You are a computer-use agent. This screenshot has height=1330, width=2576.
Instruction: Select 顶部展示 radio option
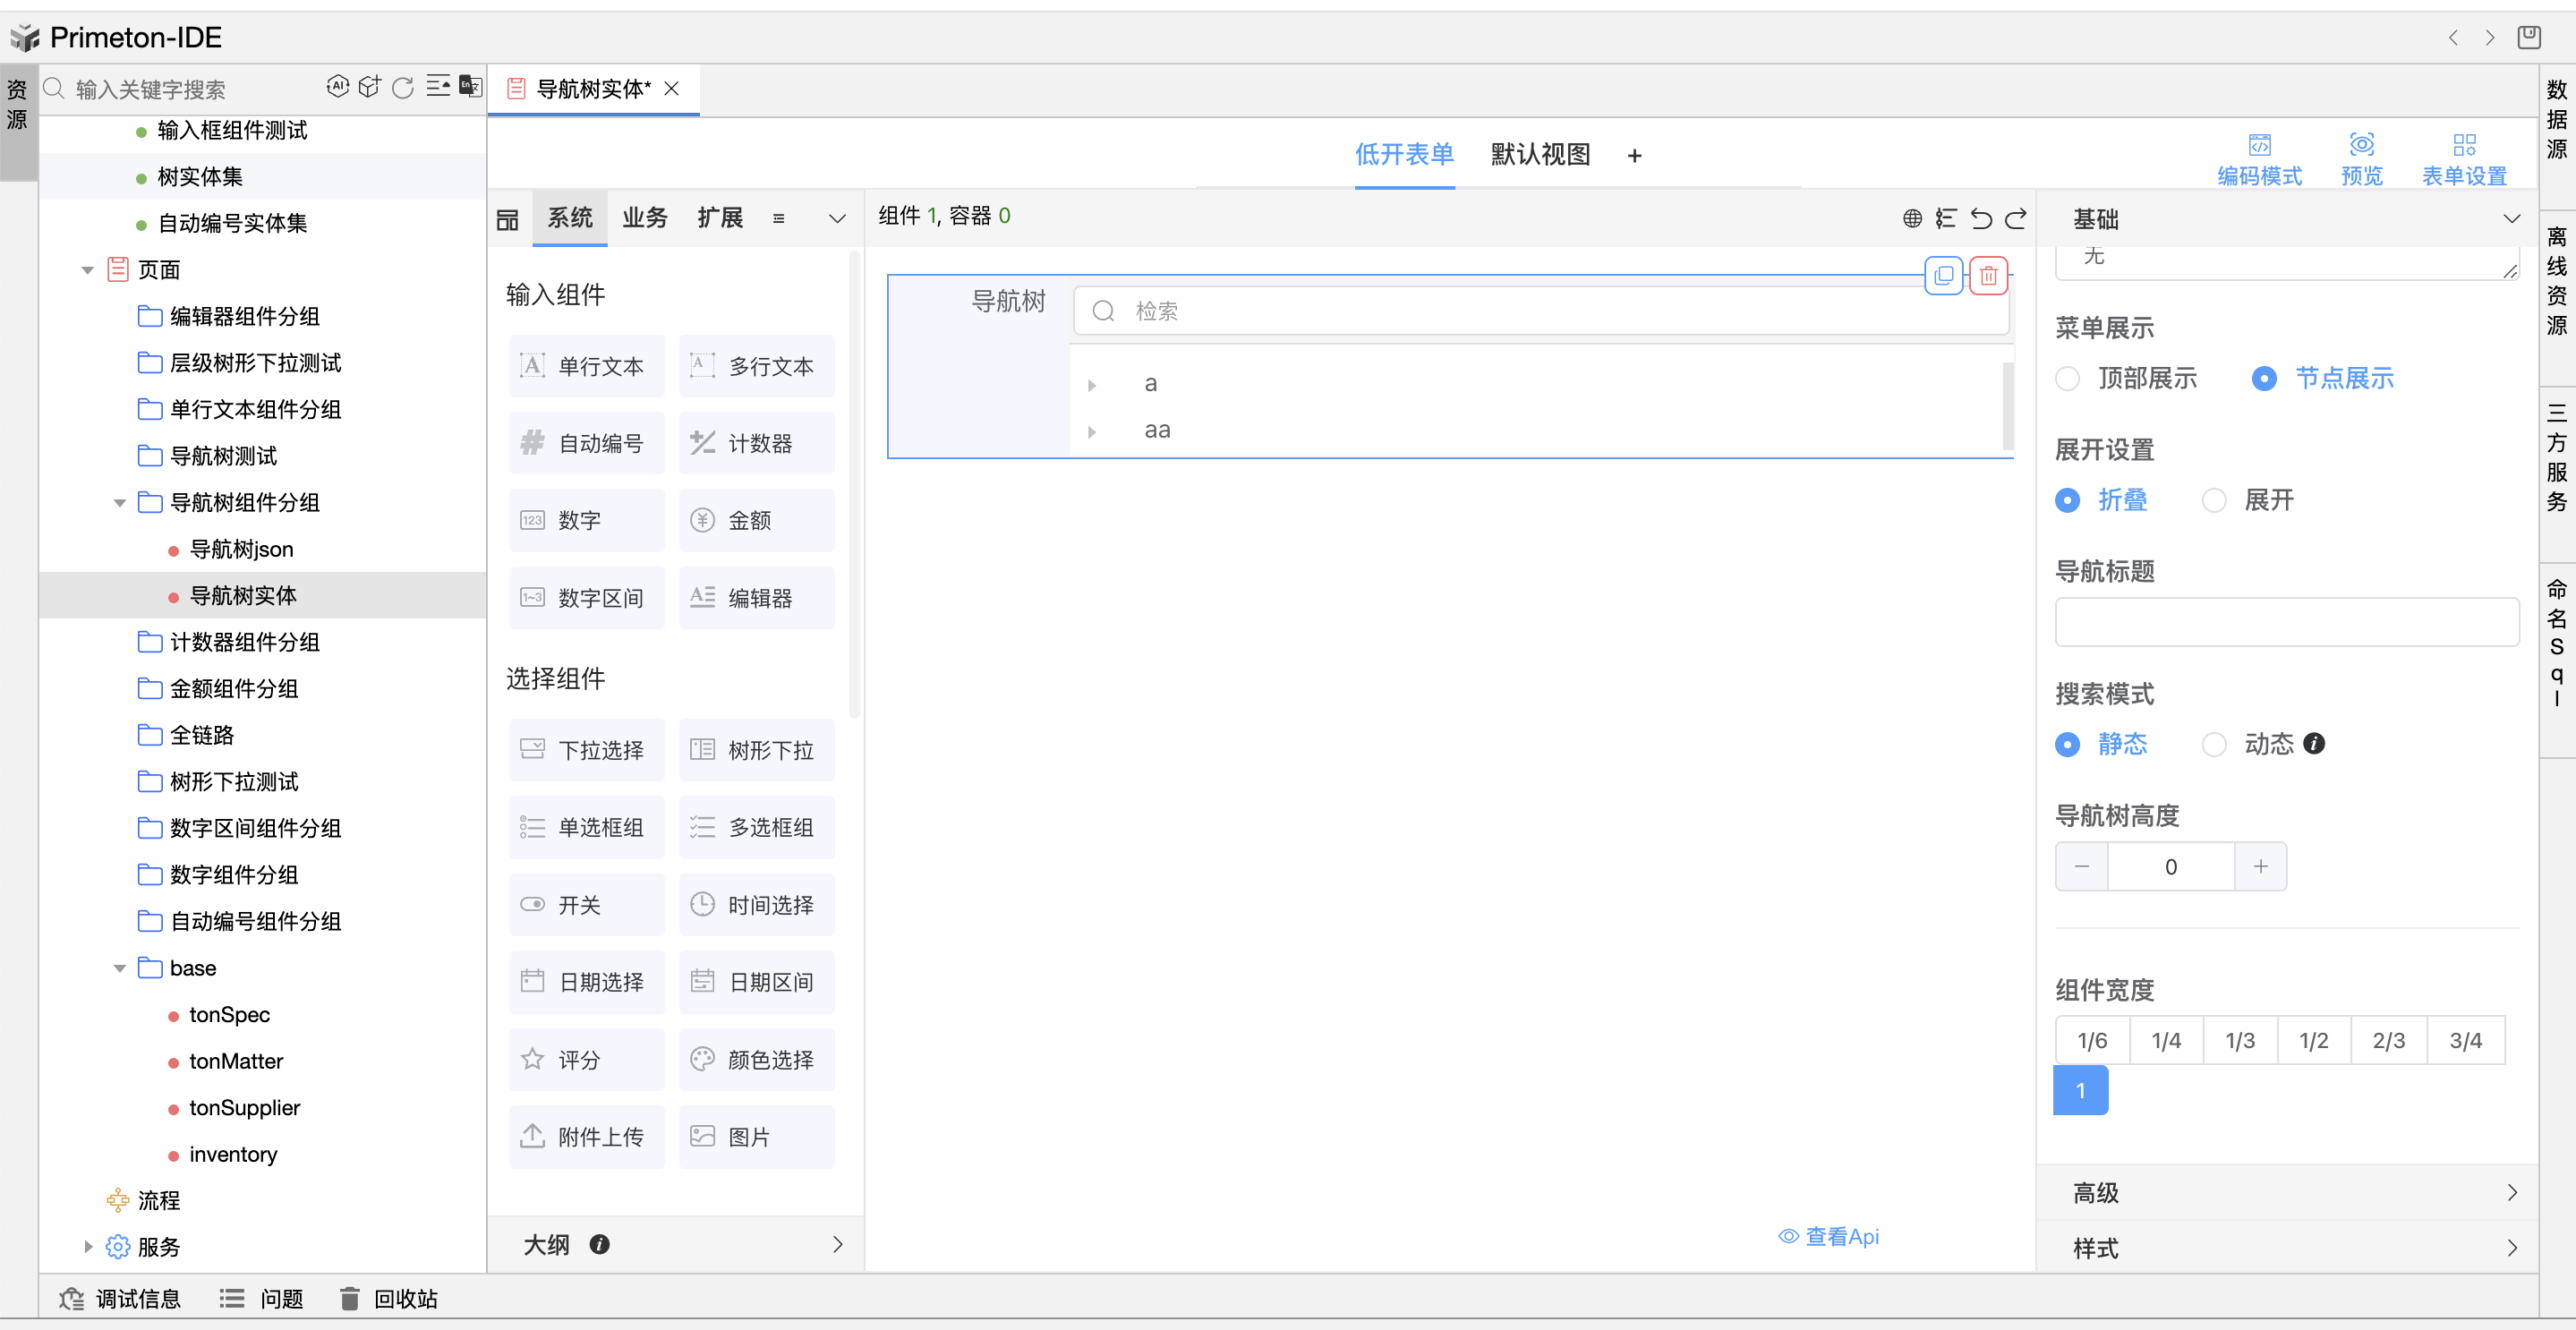point(2067,379)
